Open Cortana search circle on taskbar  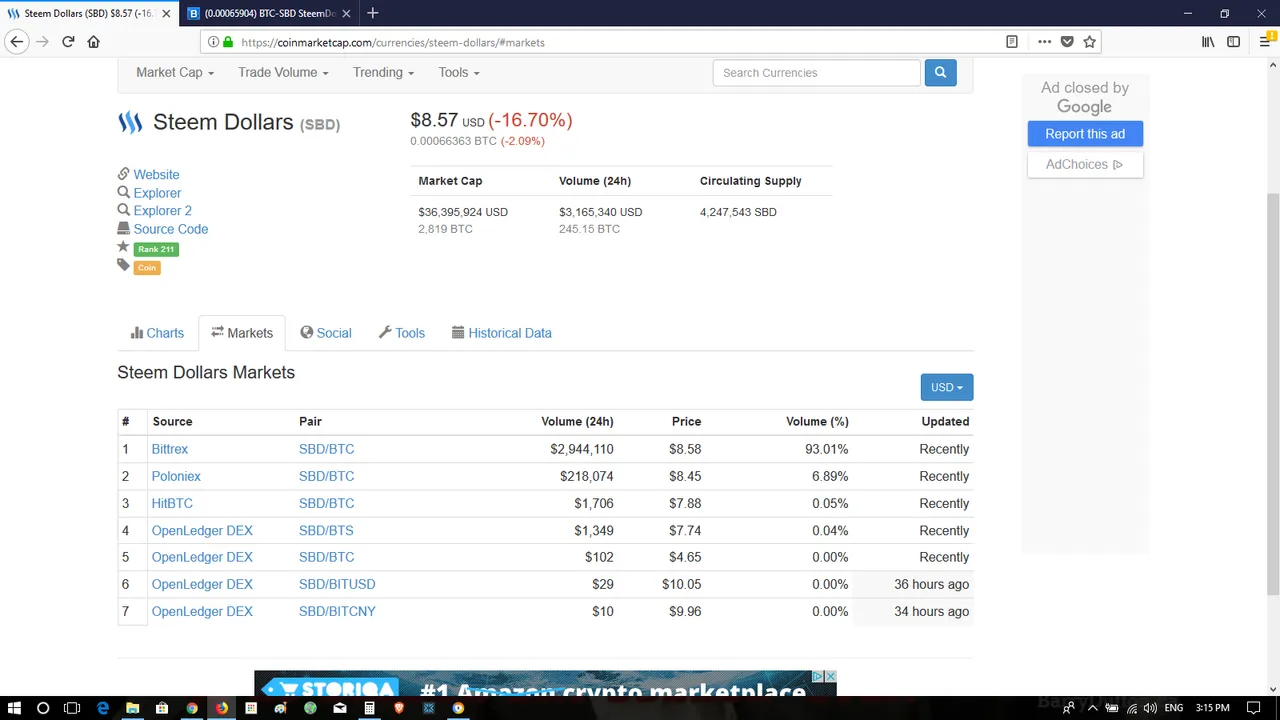click(x=43, y=708)
